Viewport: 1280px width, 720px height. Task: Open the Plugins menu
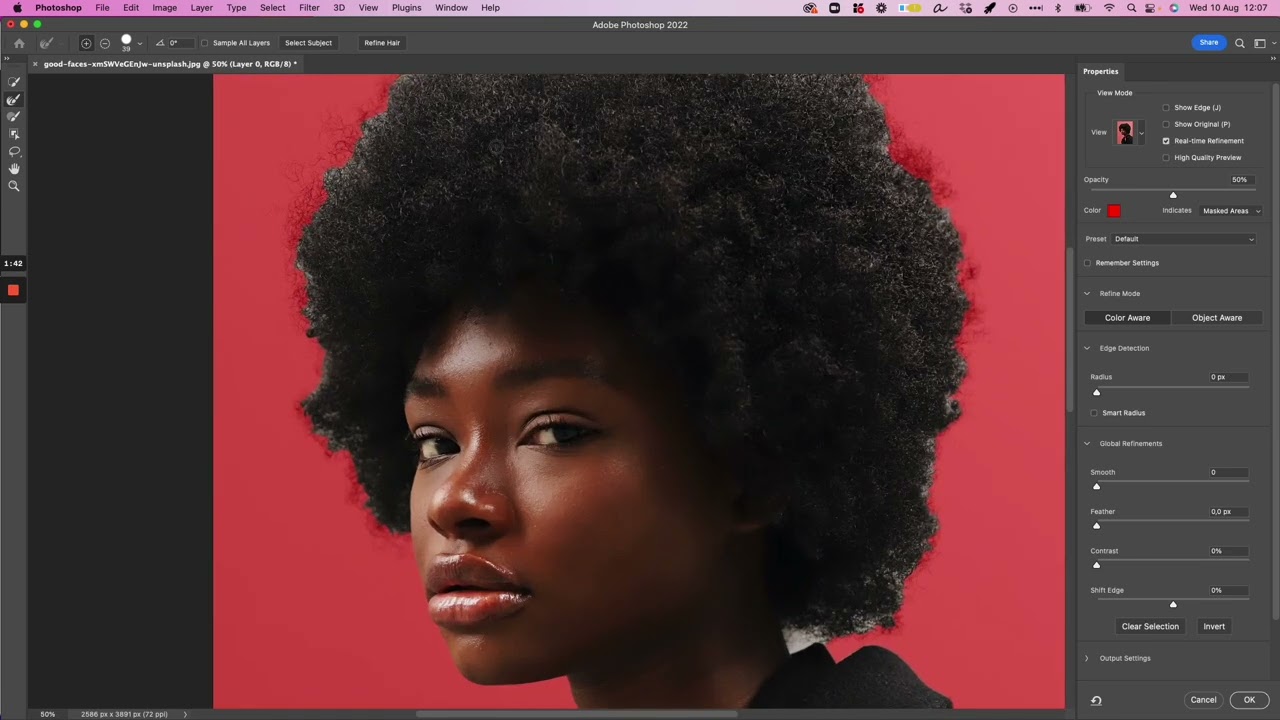point(406,8)
